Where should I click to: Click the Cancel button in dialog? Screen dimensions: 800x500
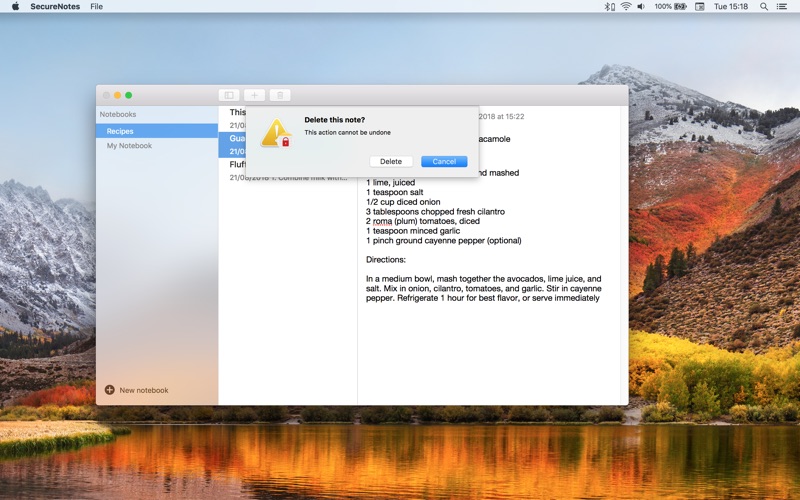444,161
